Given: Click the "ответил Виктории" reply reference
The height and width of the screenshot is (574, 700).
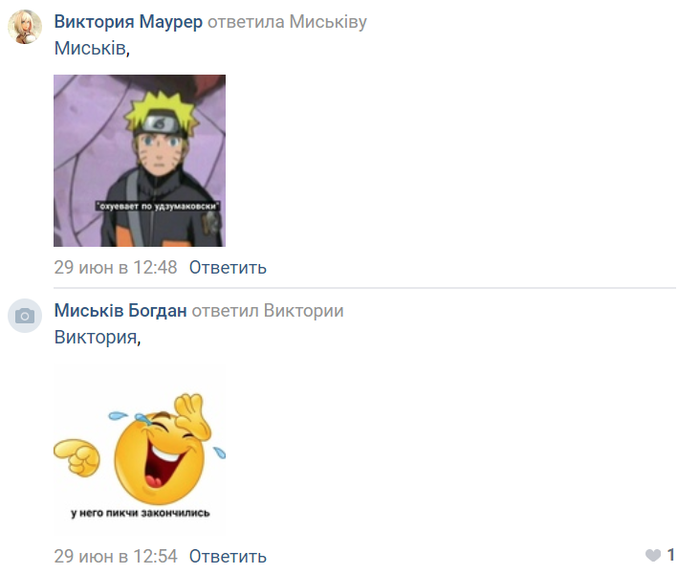Looking at the screenshot, I should pos(267,311).
